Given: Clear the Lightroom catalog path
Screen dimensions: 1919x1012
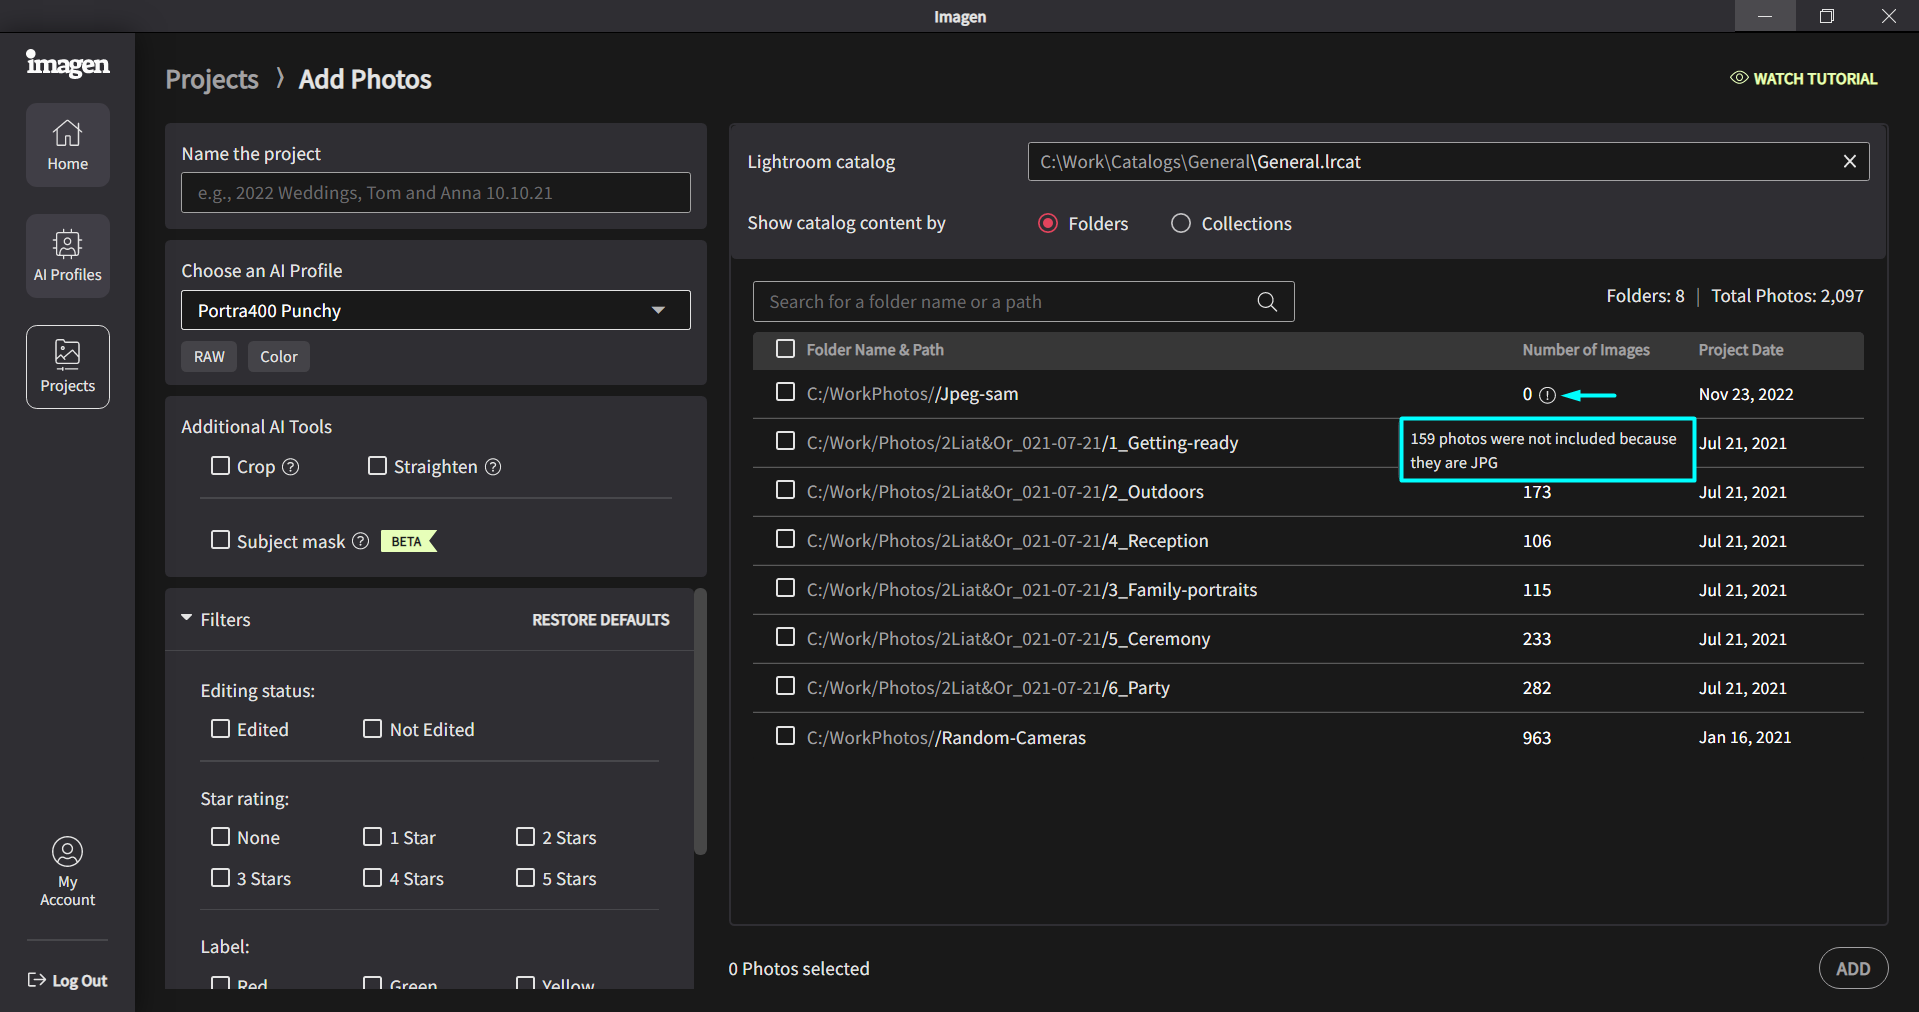Looking at the screenshot, I should [1849, 162].
